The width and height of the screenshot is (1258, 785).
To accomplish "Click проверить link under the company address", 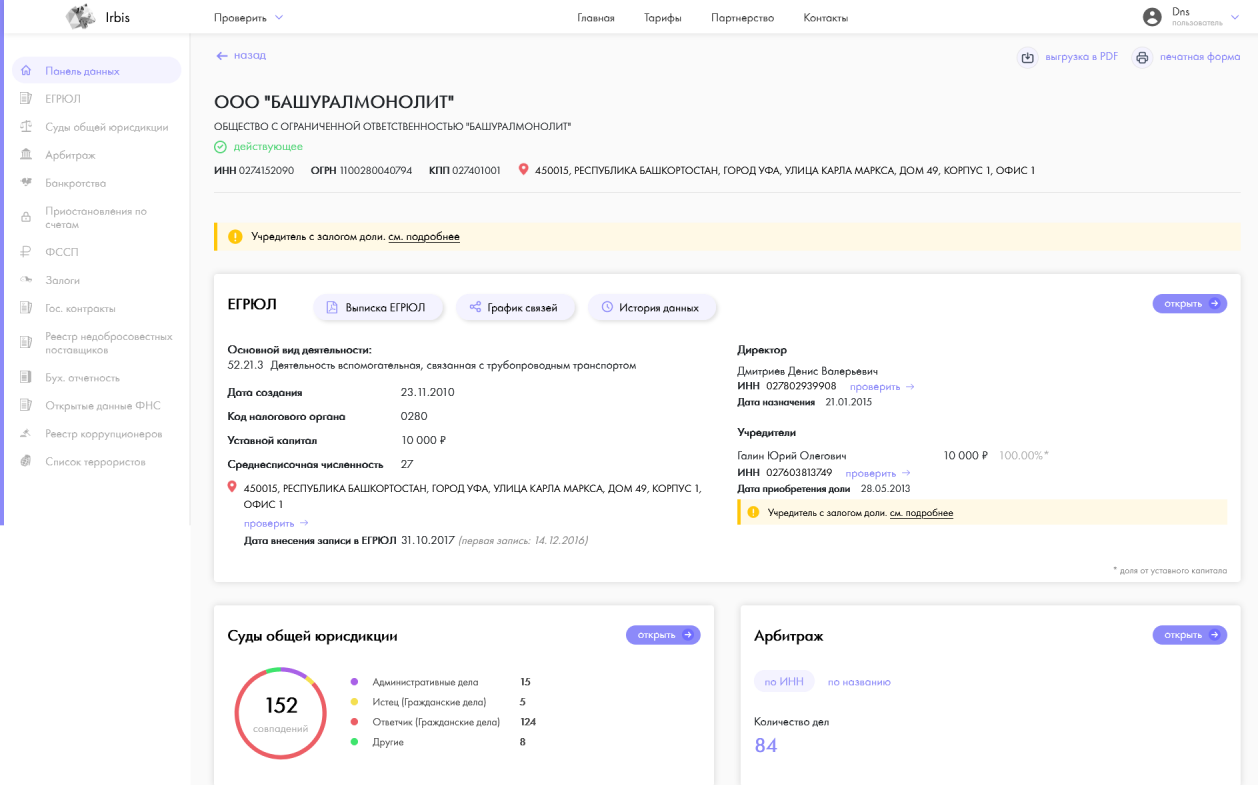I will click(276, 523).
